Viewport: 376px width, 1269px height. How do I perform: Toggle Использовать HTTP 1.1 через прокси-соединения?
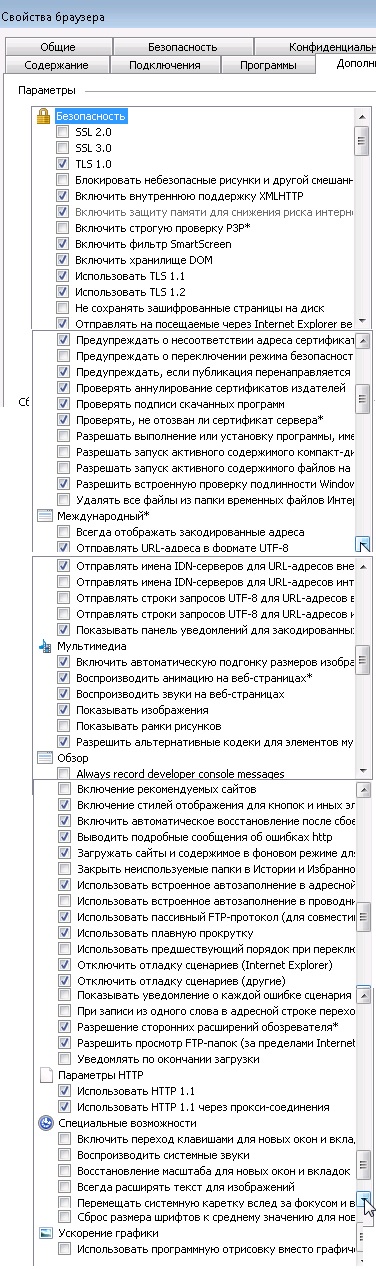point(64,1108)
